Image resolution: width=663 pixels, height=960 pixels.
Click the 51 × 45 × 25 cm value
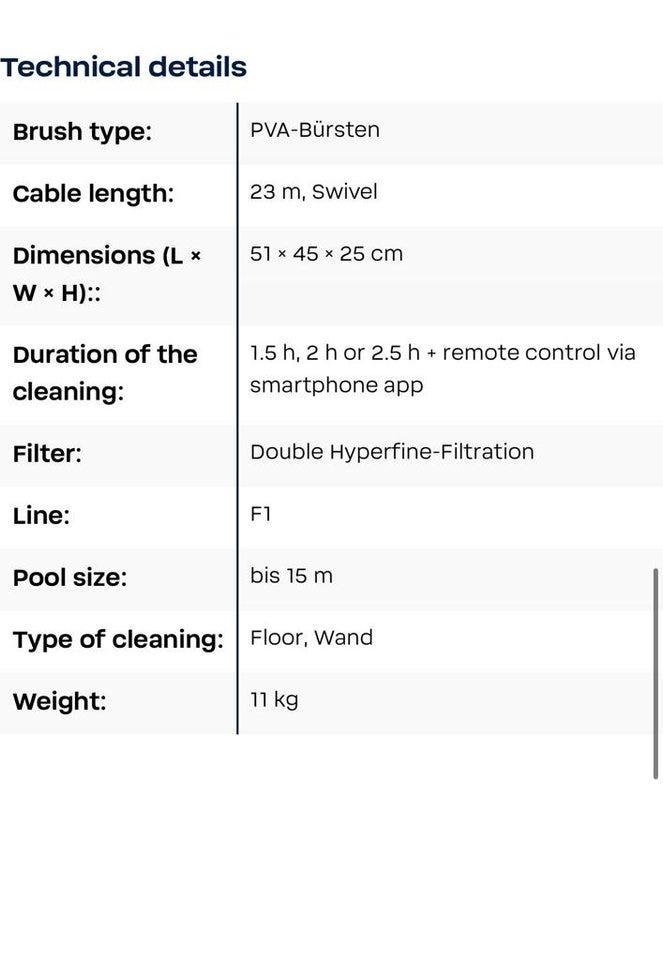pos(326,254)
